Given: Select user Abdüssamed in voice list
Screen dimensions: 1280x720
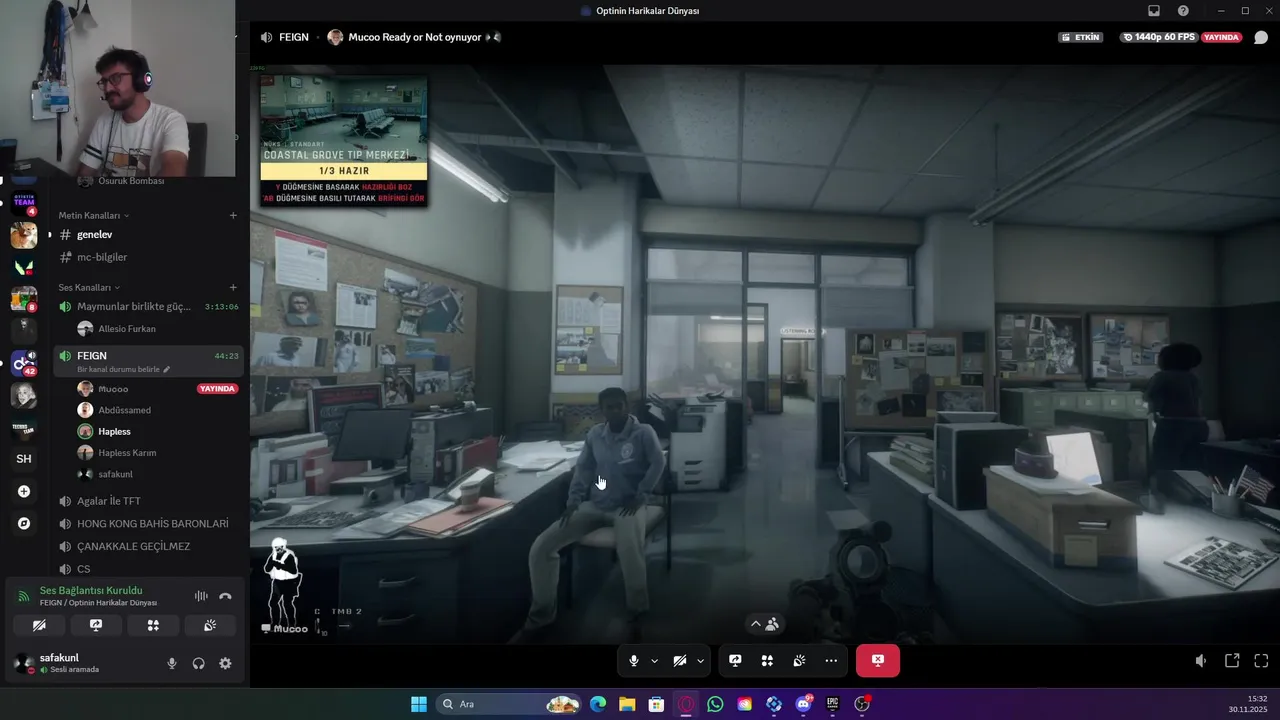Looking at the screenshot, I should (157, 410).
